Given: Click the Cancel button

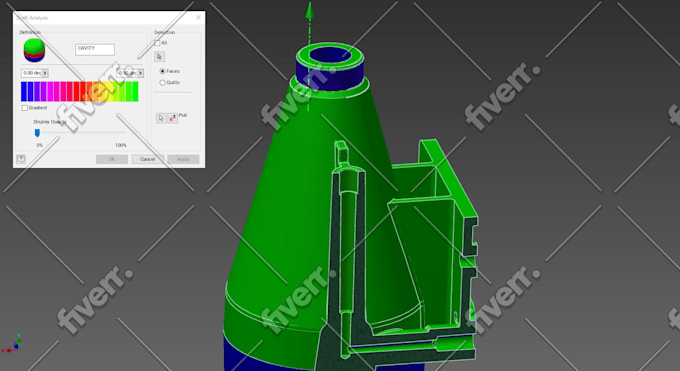Looking at the screenshot, I should point(147,159).
